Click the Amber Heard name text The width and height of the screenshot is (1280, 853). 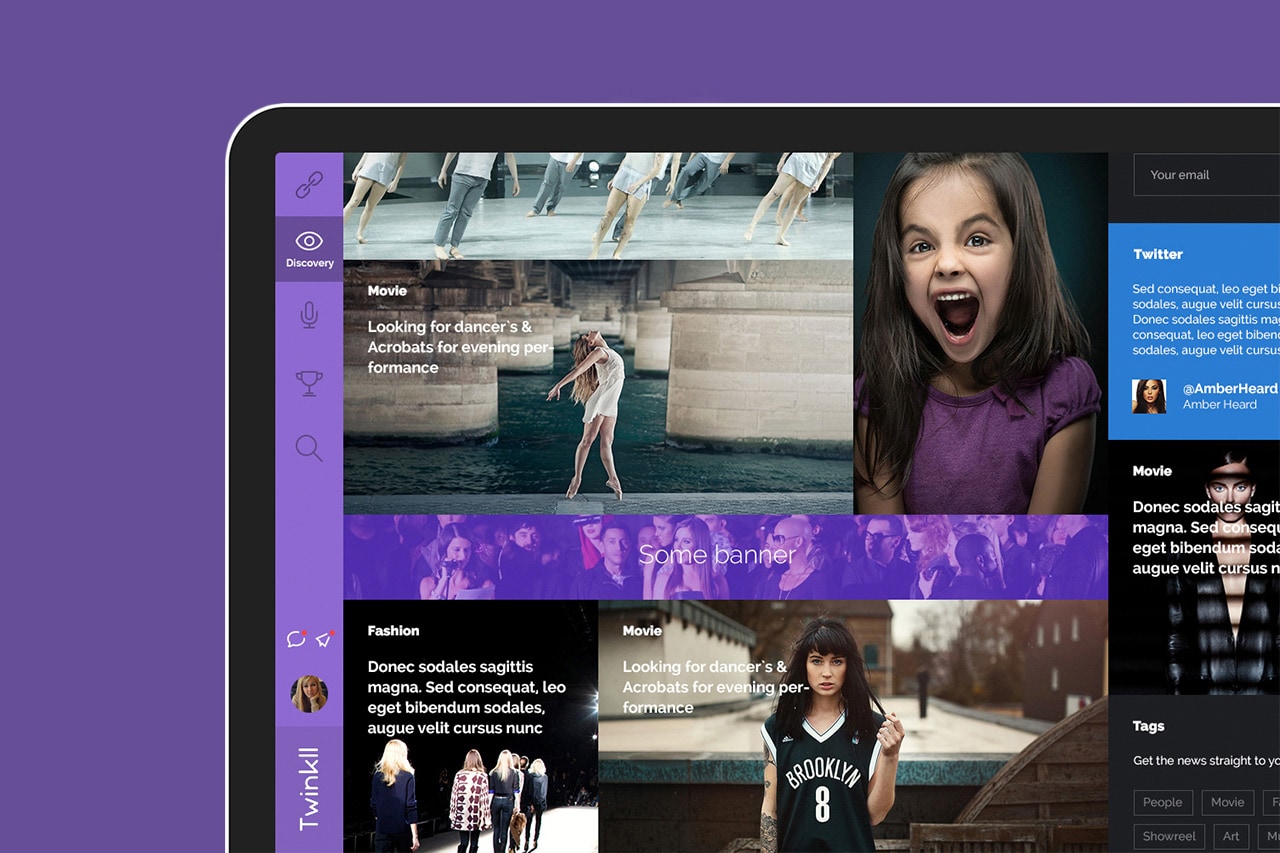point(1220,405)
